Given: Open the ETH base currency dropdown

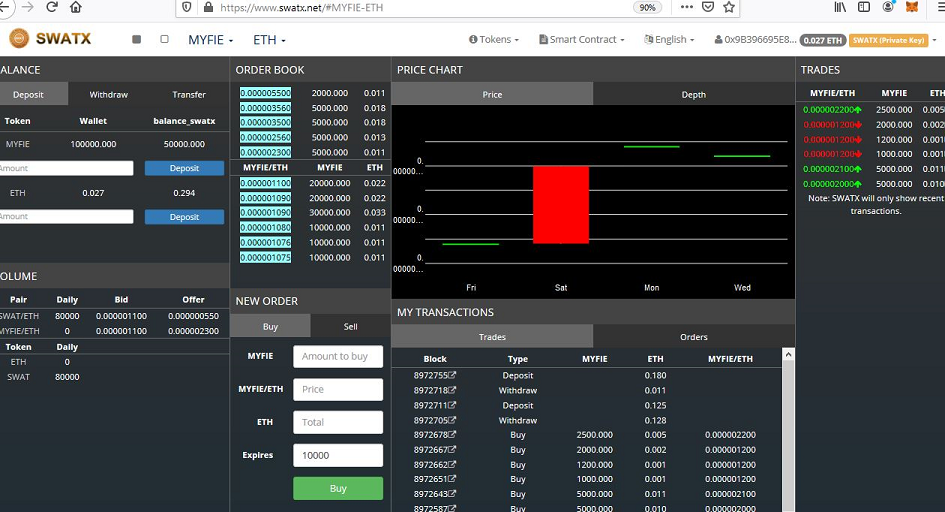Looking at the screenshot, I should [269, 40].
